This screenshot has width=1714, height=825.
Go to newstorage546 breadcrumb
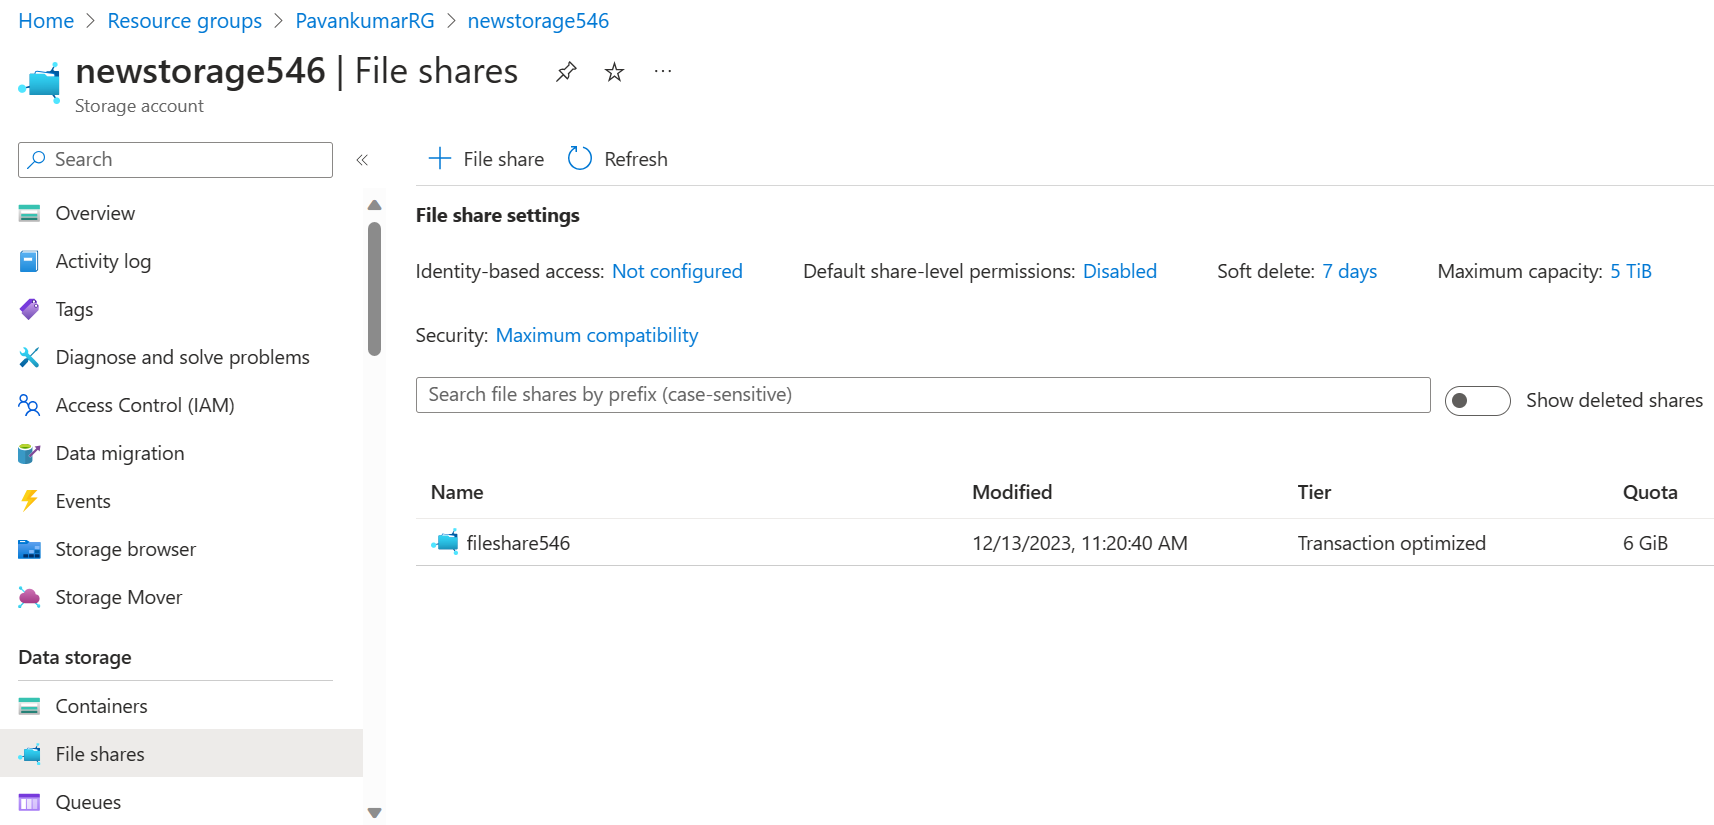click(x=538, y=21)
